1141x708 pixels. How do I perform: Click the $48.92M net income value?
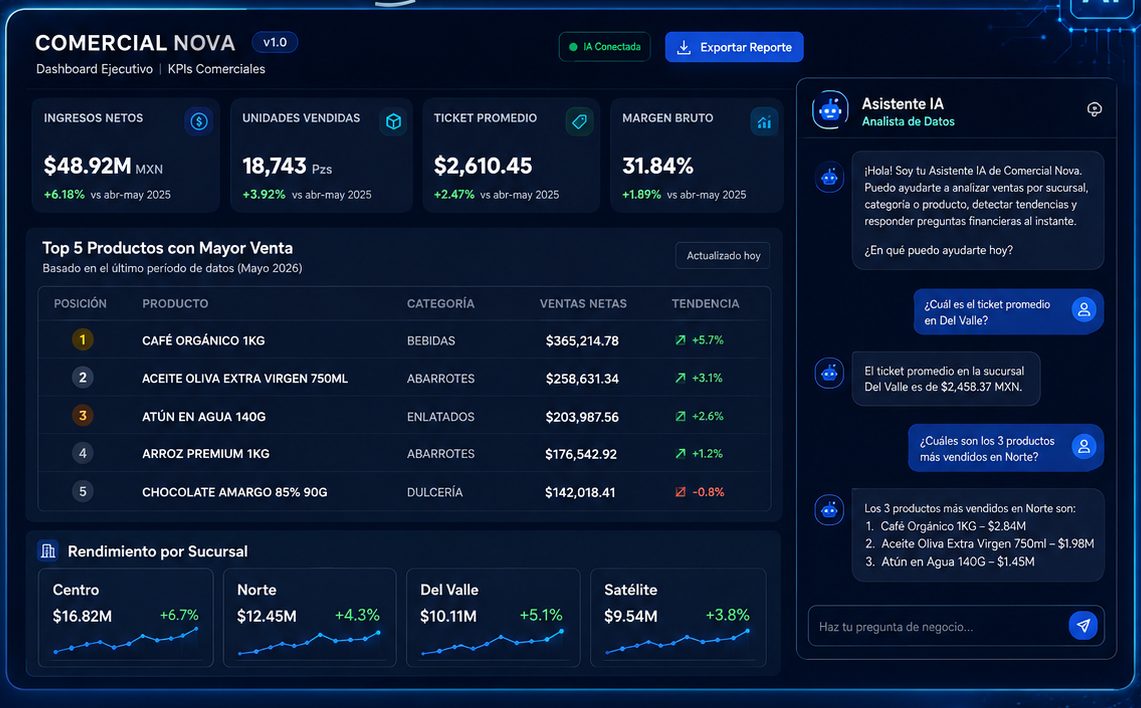pos(87,166)
